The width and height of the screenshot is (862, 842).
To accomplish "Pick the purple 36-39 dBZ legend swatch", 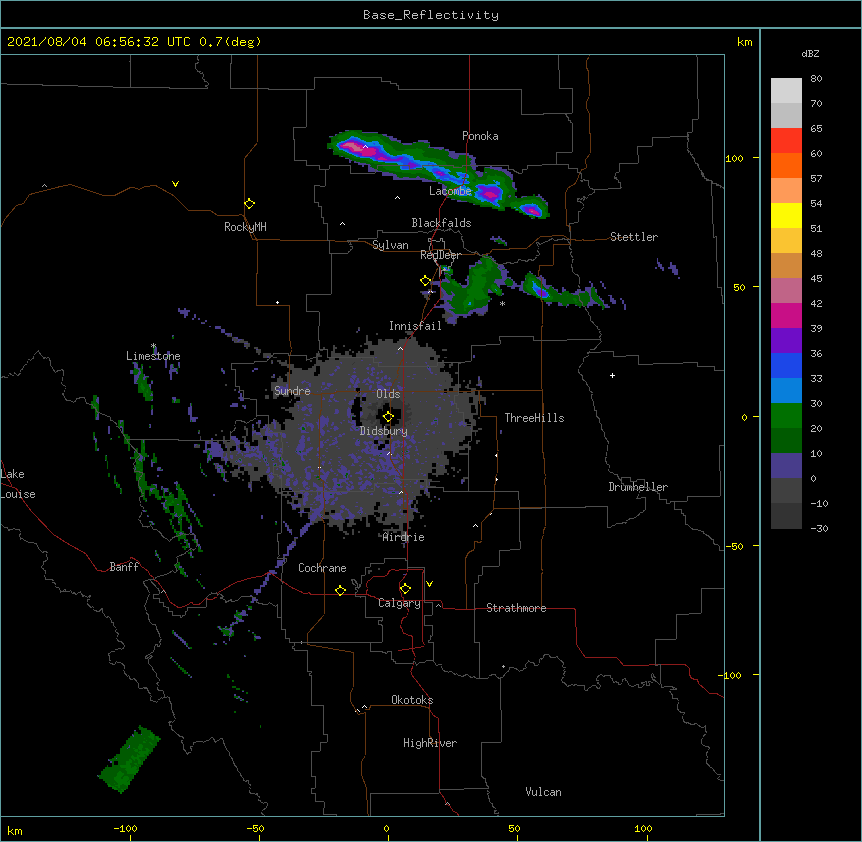I will [786, 341].
